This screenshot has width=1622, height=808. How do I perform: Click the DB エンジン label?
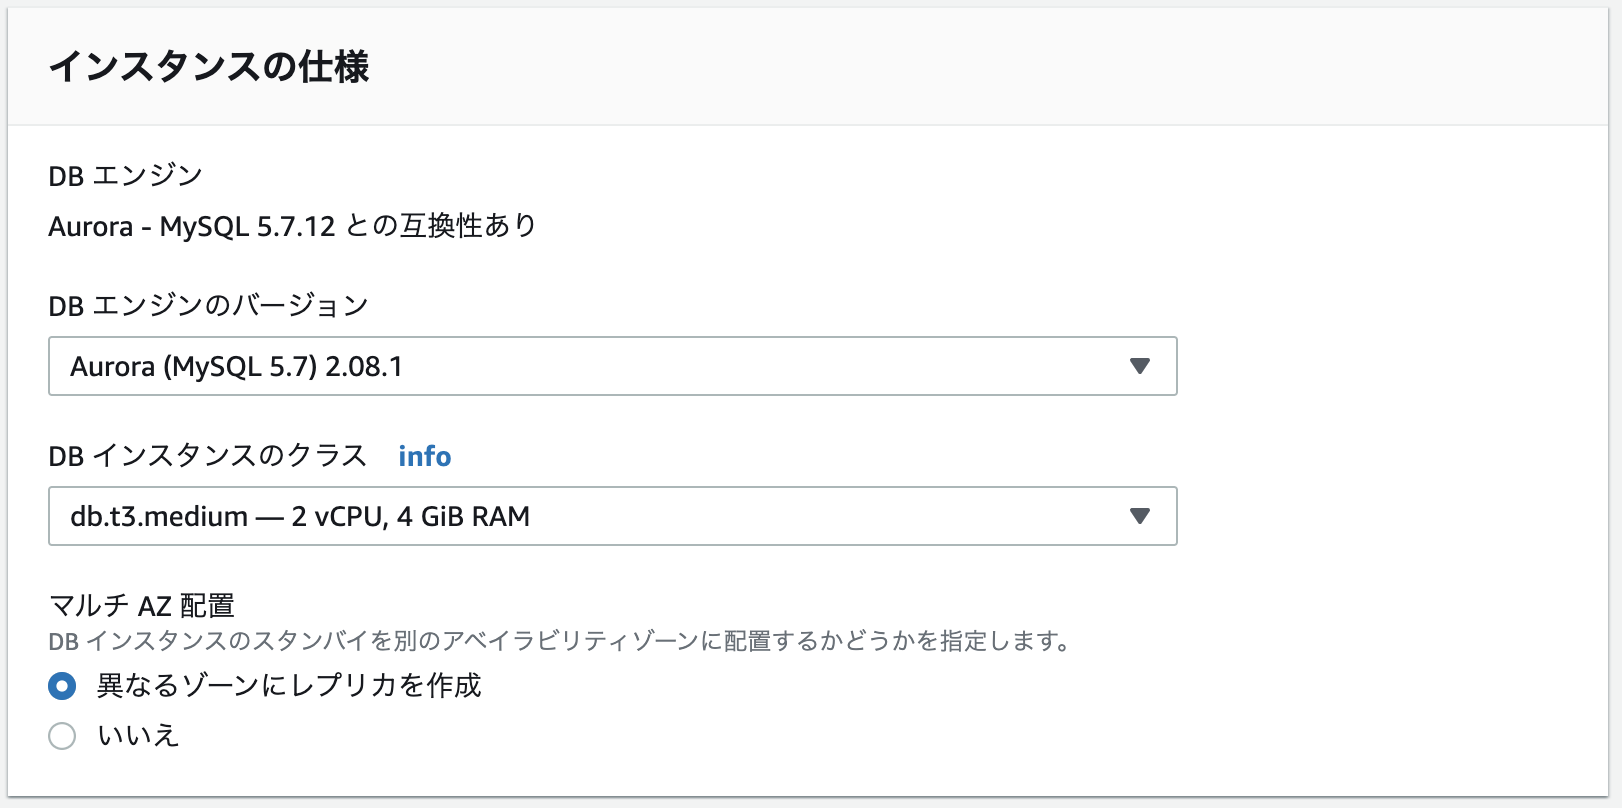point(125,175)
